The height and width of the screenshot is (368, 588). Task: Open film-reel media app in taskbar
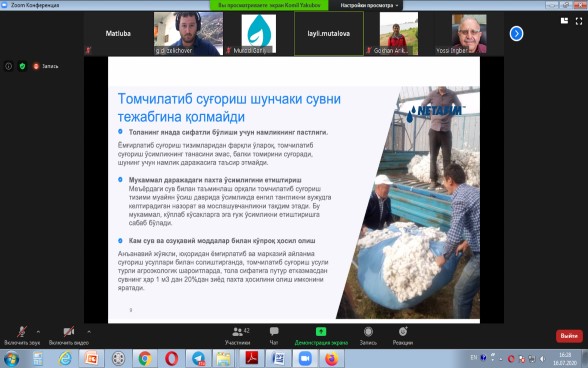(118, 359)
